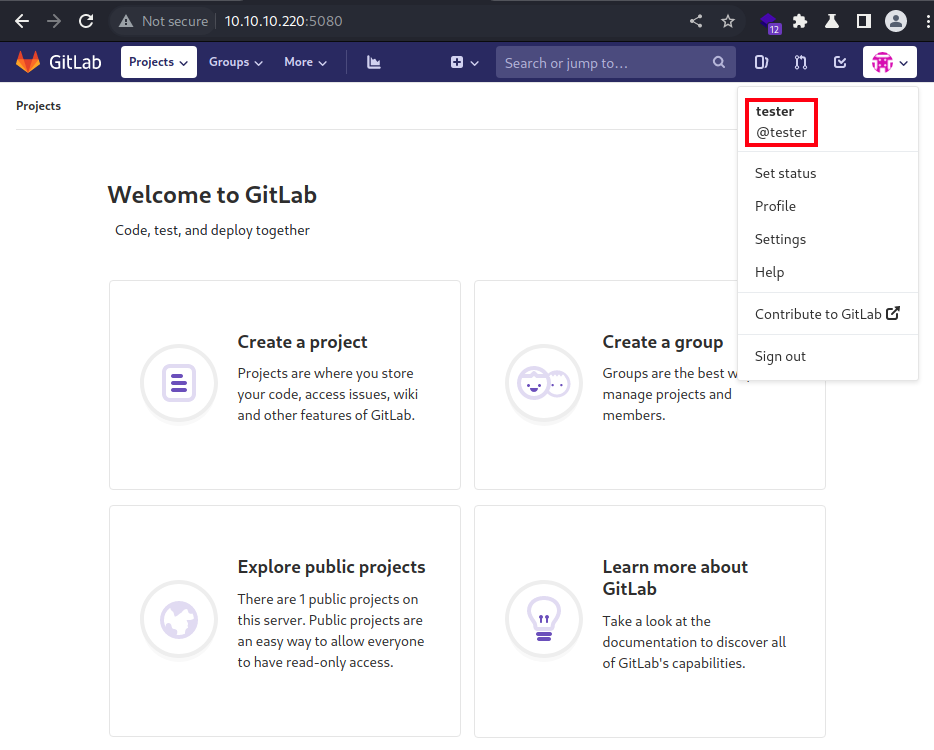This screenshot has width=934, height=750.
Task: Click the GitLab fox logo
Action: [x=27, y=62]
